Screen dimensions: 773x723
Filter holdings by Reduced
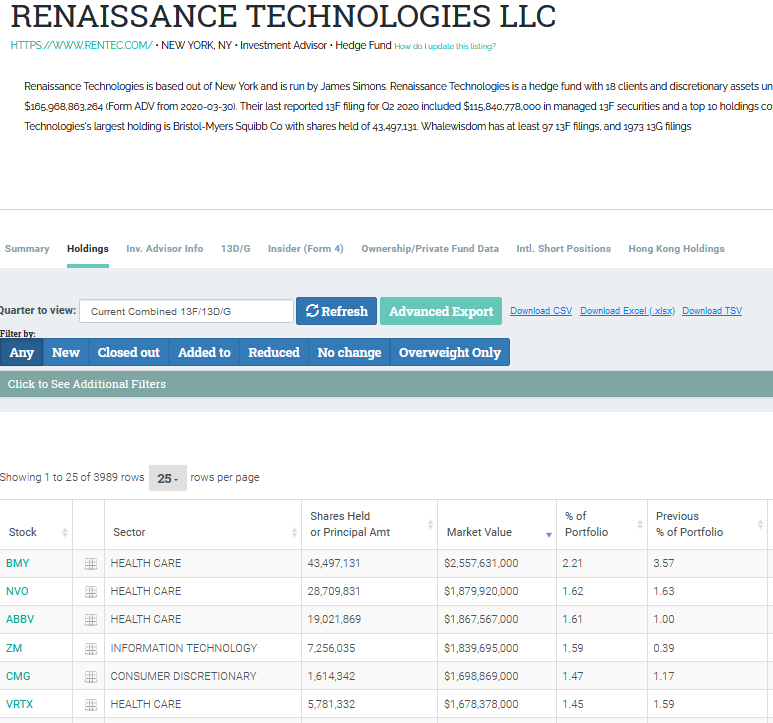pyautogui.click(x=274, y=352)
